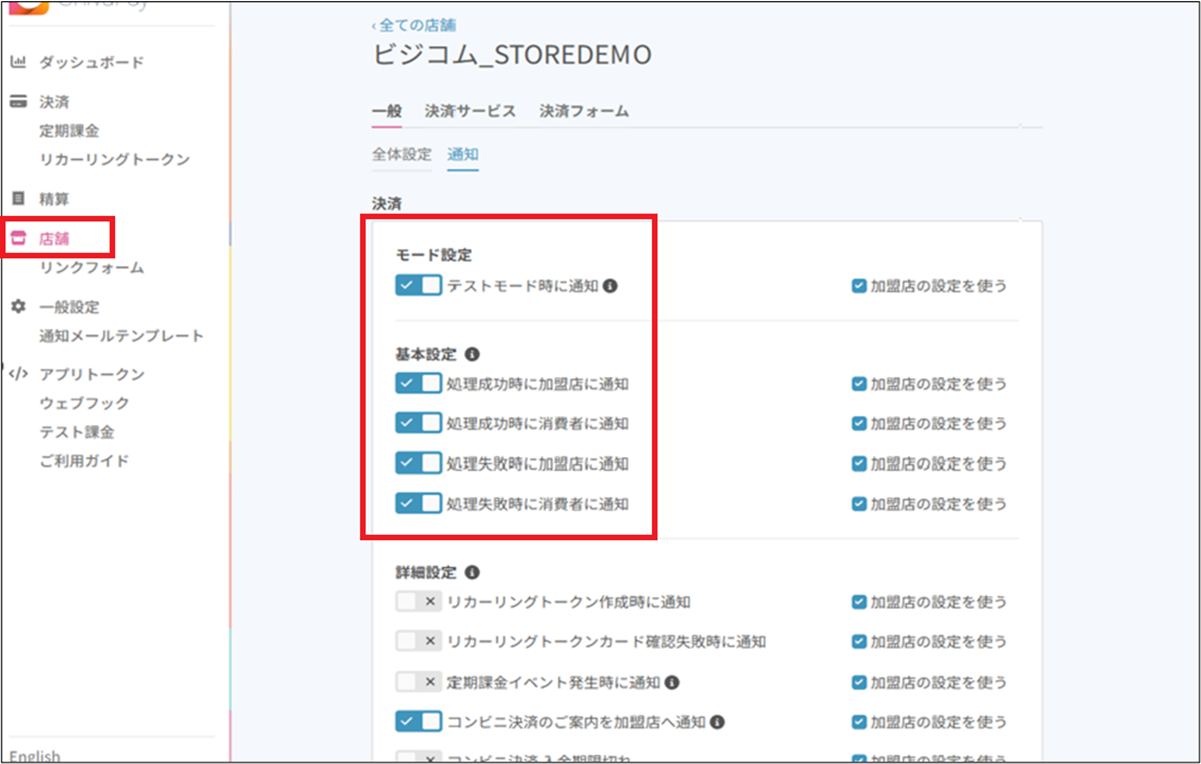Open ご利用ガイド in sidebar

(x=84, y=461)
